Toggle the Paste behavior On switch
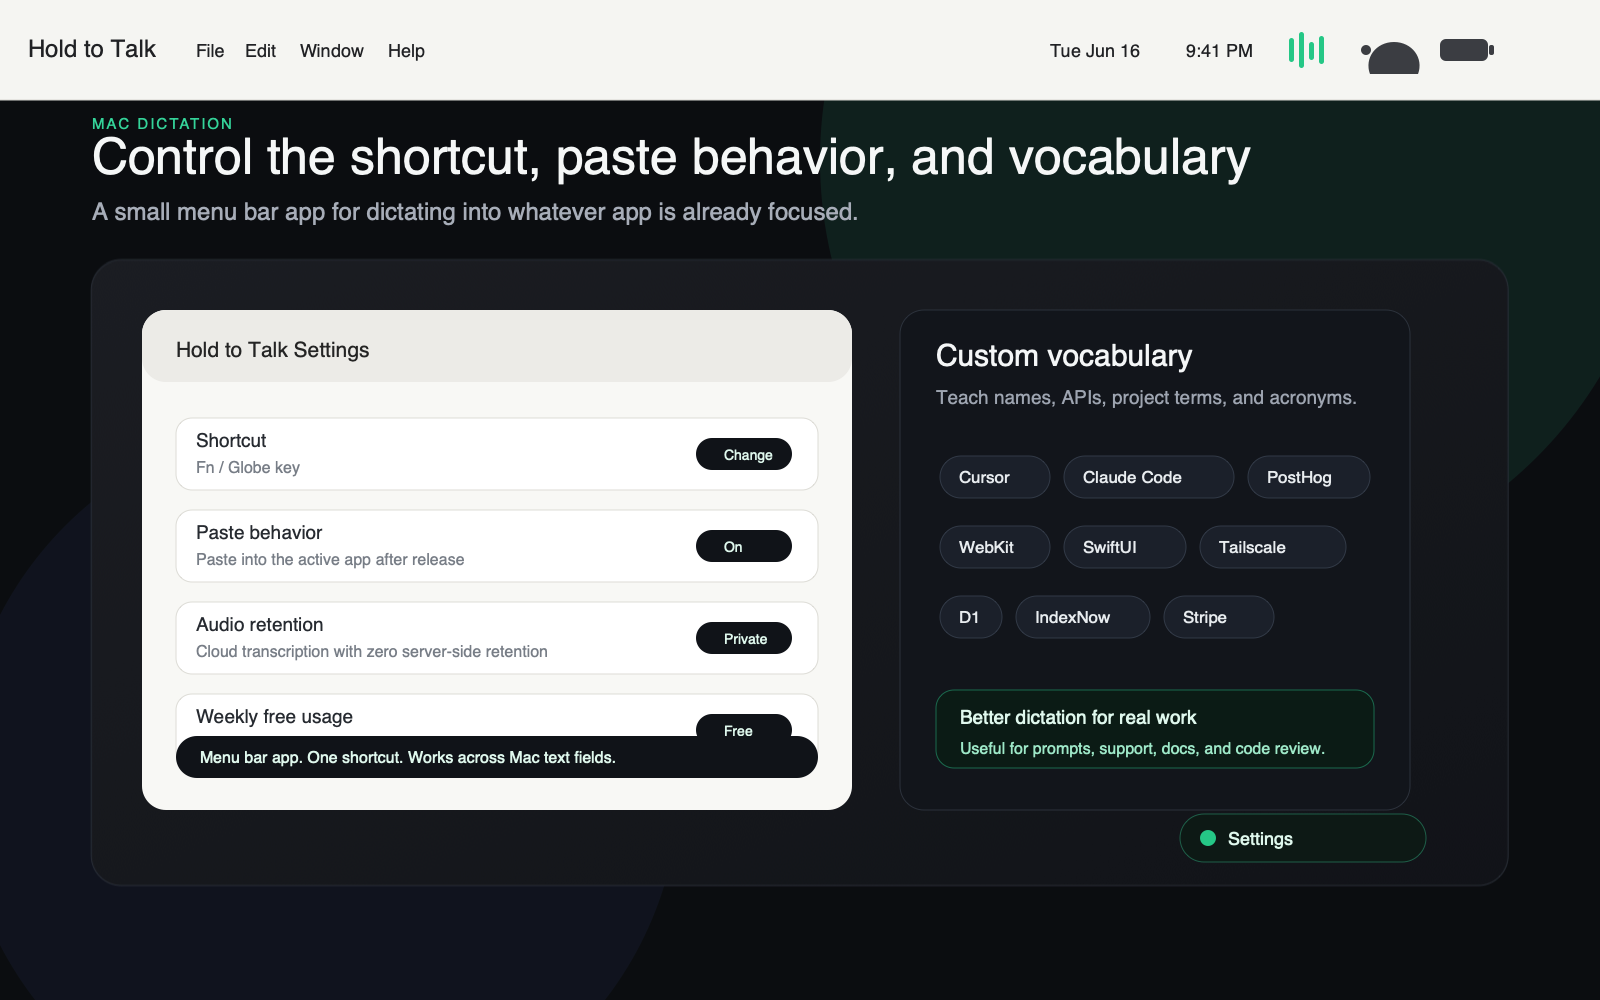This screenshot has width=1600, height=1000. tap(744, 546)
